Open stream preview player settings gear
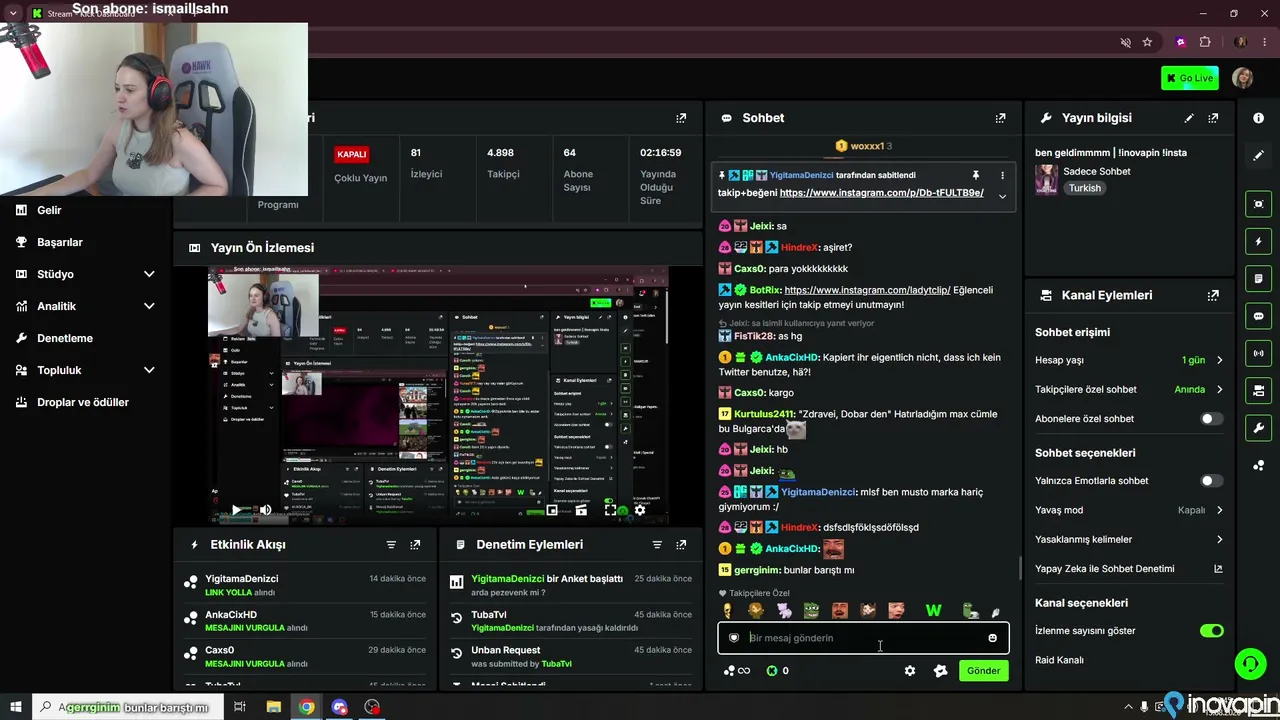This screenshot has height=720, width=1280. pos(640,510)
